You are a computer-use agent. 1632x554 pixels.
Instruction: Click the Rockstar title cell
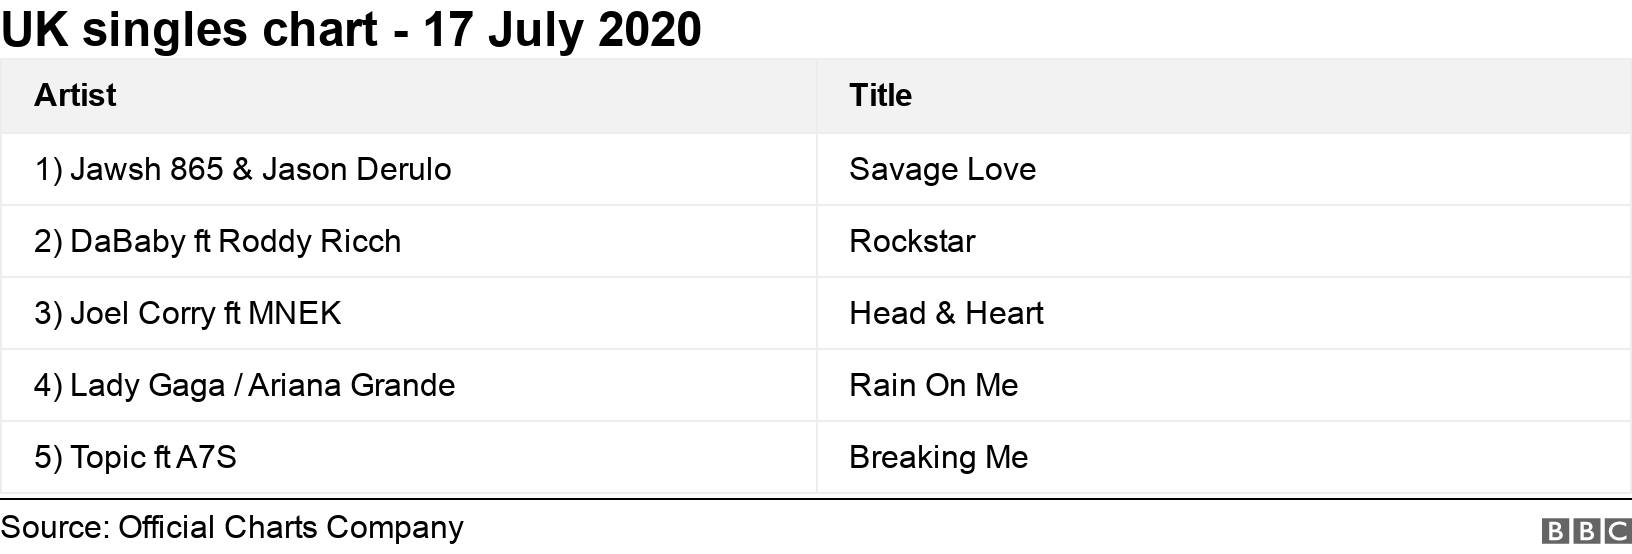1224,241
